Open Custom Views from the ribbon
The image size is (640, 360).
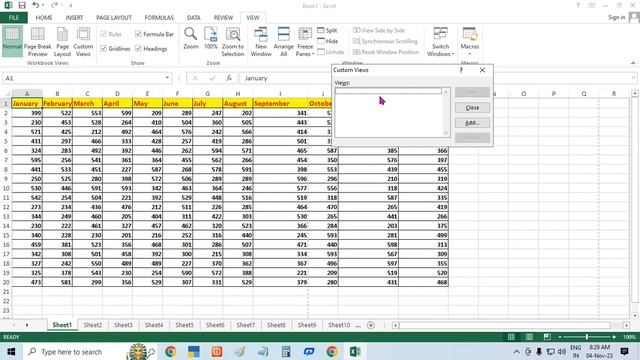(x=83, y=42)
